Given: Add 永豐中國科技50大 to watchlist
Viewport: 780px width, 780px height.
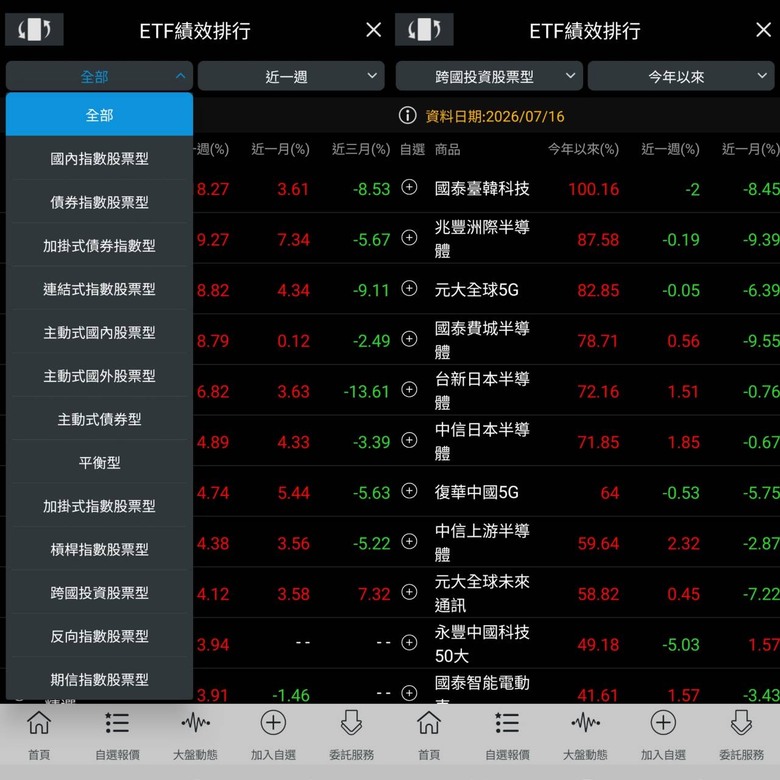Looking at the screenshot, I should pos(409,643).
